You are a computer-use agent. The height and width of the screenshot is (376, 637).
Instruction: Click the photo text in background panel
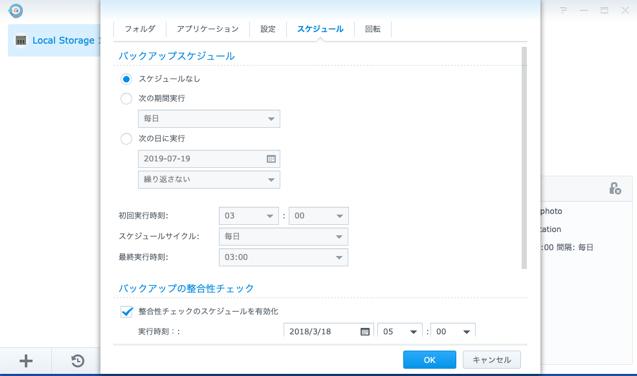click(x=551, y=211)
